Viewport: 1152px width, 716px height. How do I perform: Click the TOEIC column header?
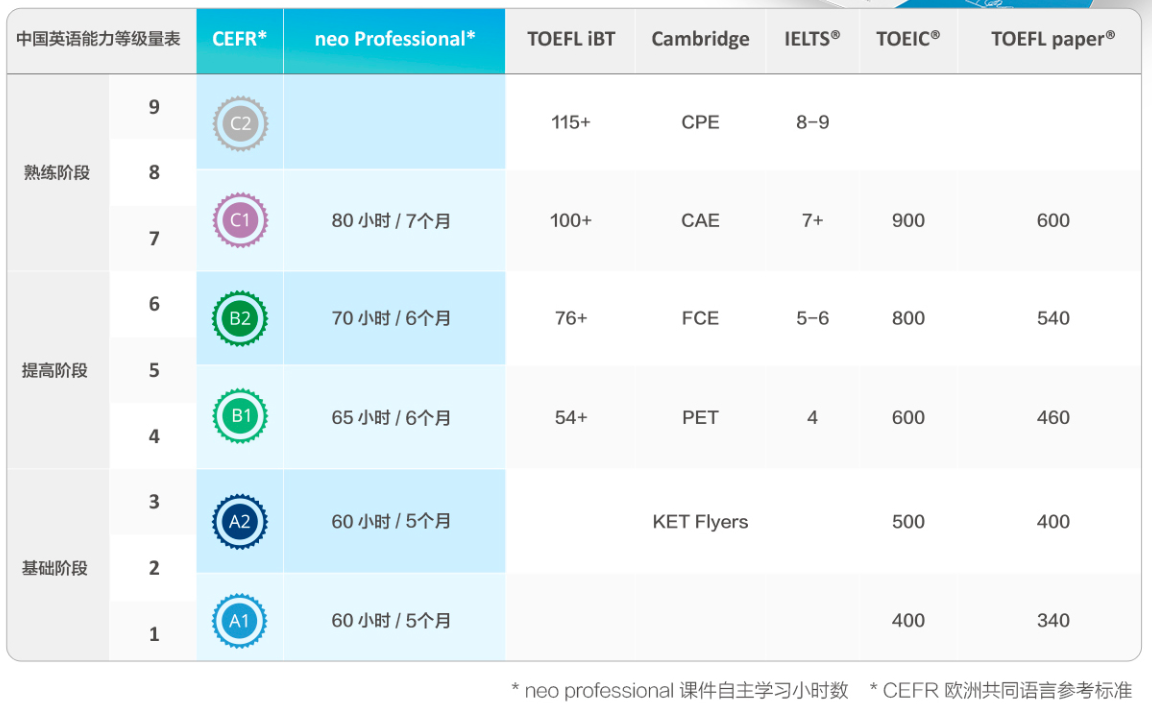pyautogui.click(x=908, y=40)
